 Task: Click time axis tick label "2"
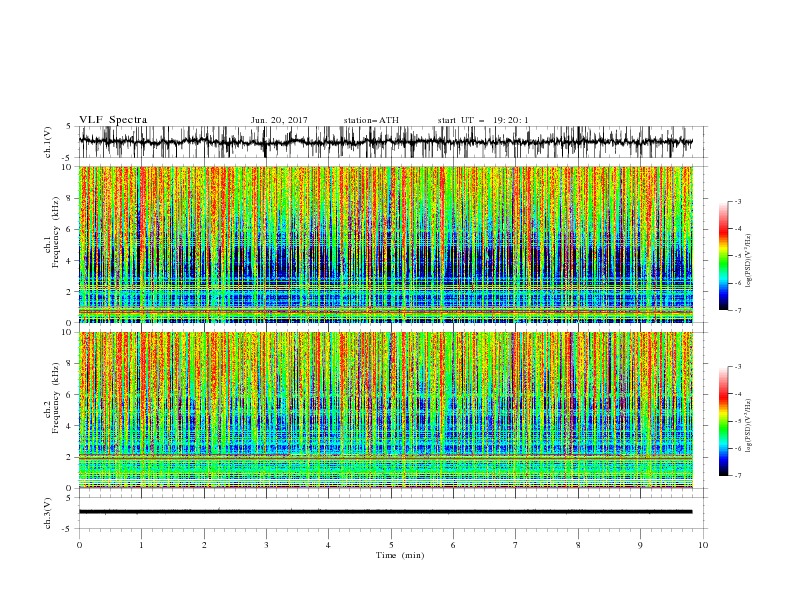(204, 545)
